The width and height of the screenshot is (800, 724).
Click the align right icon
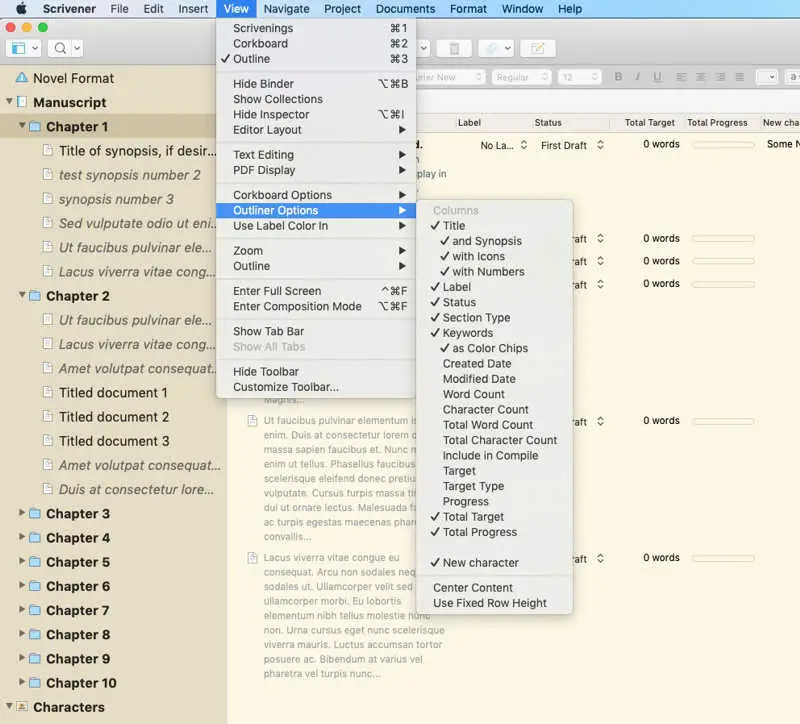[x=720, y=77]
